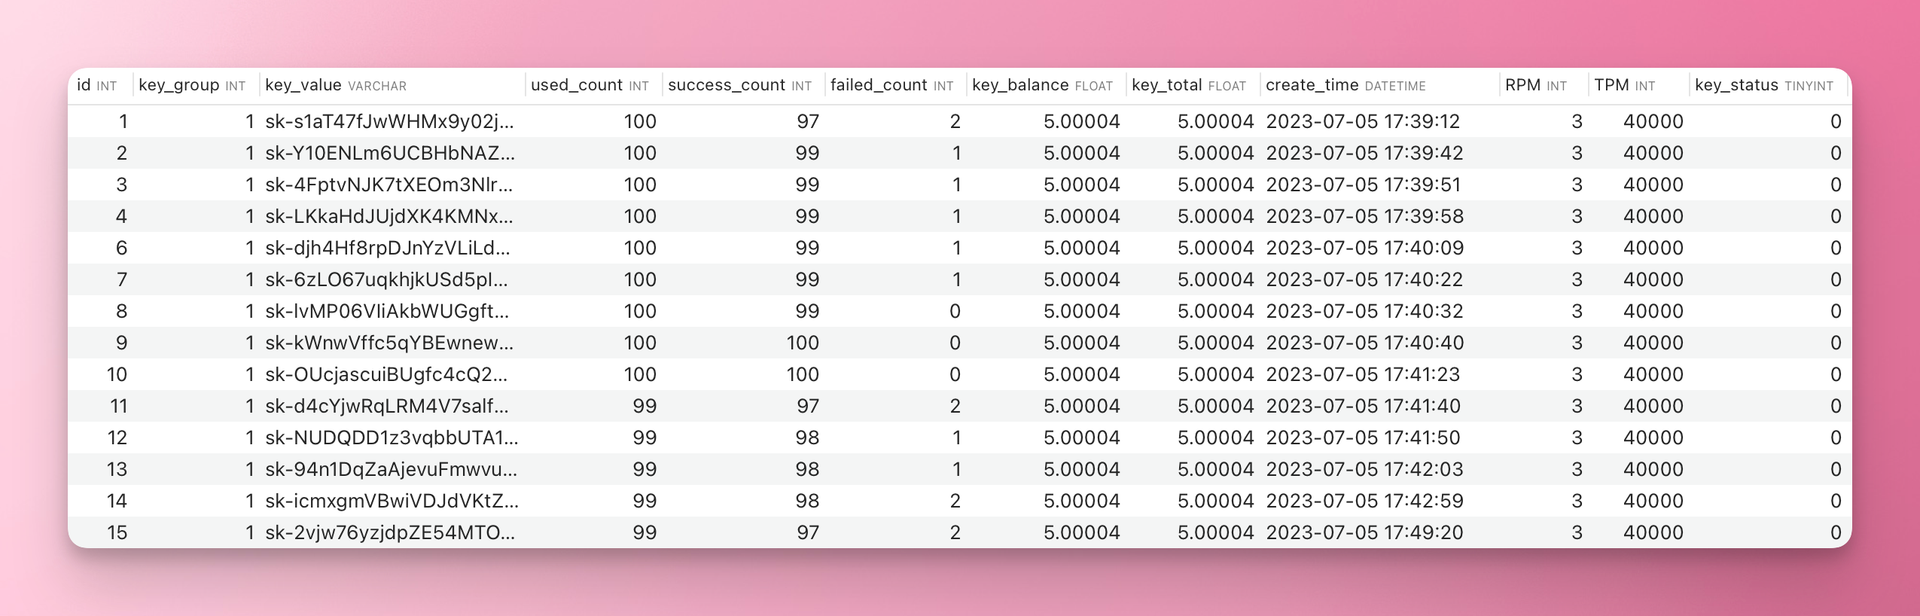Click key value cell starting sk-Y10ENLm6

pyautogui.click(x=389, y=154)
